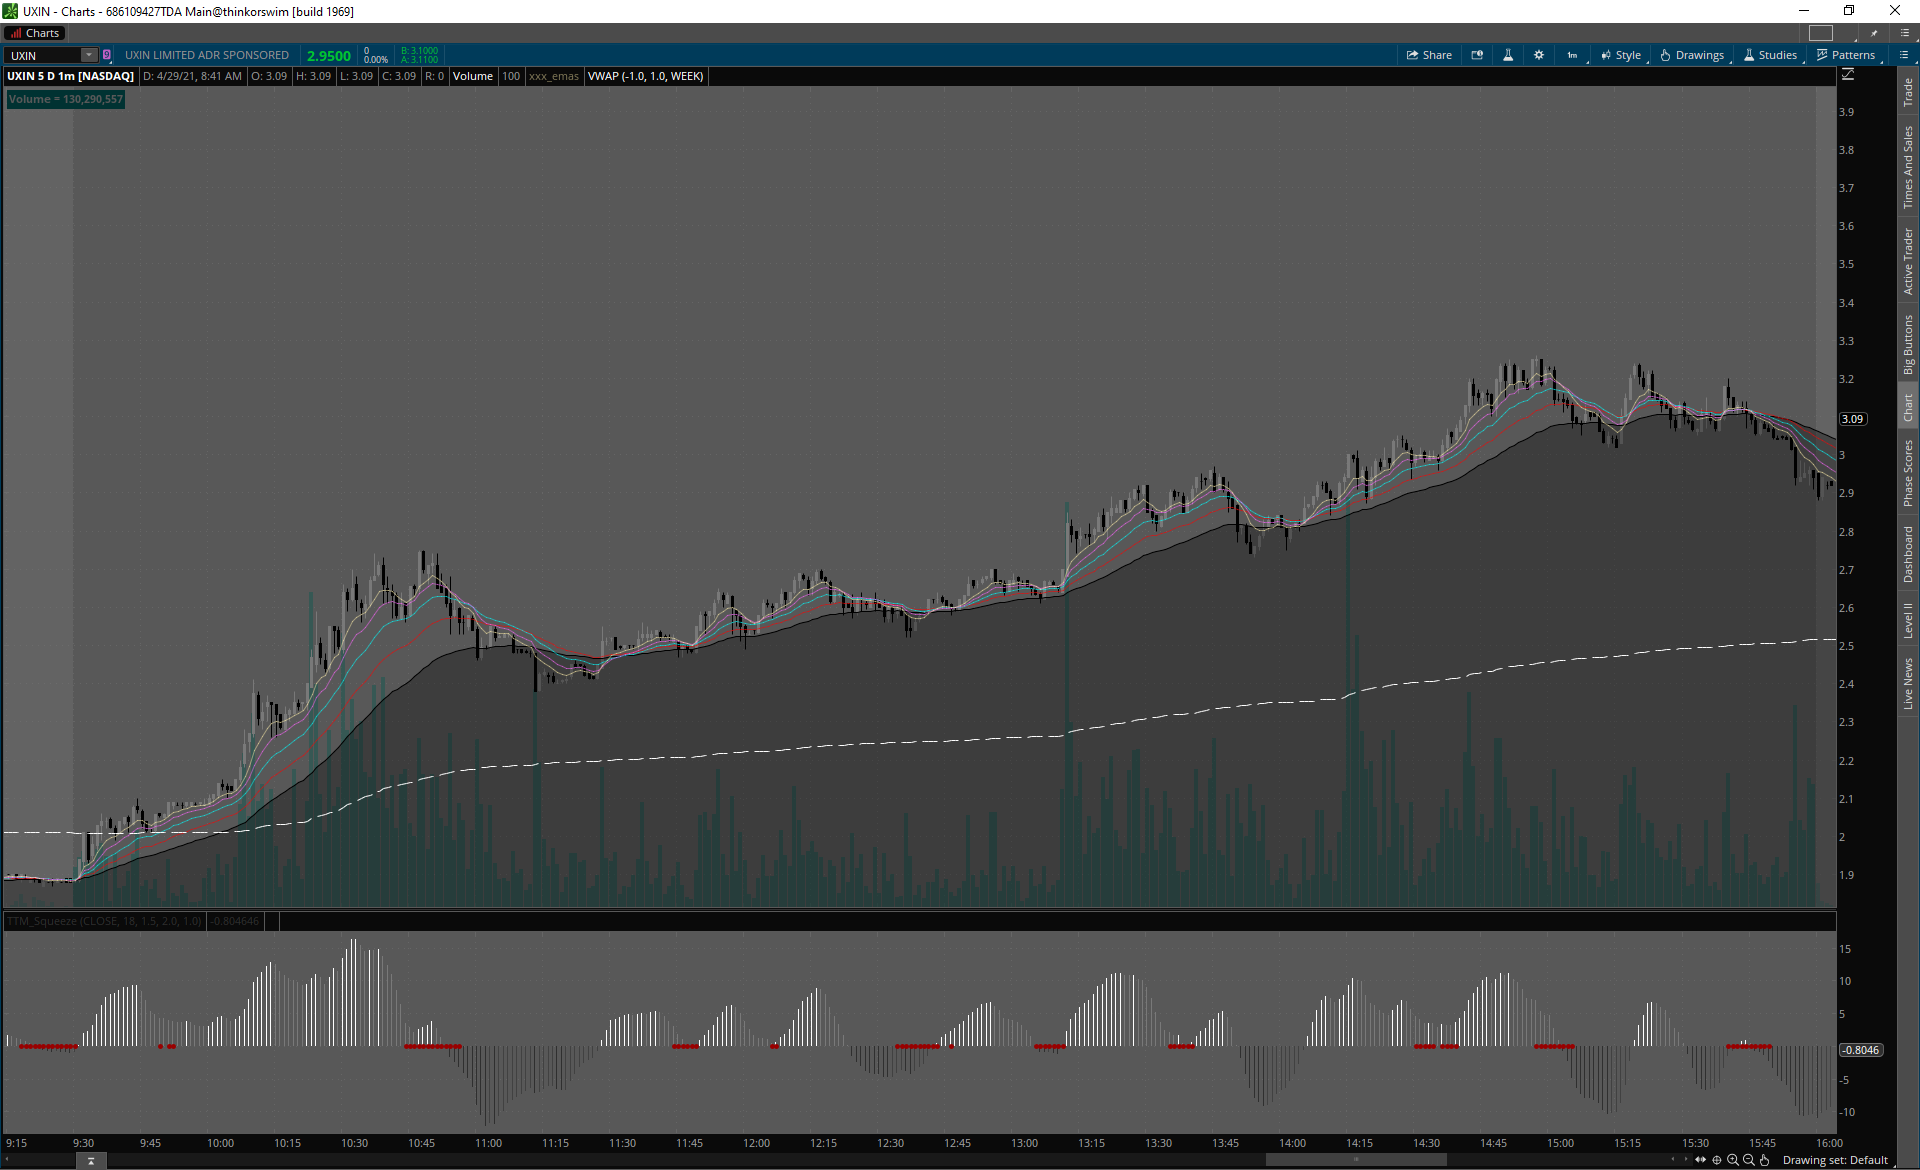The height and width of the screenshot is (1170, 1920).
Task: Click the zoom out magnifier icon
Action: pos(1749,1160)
